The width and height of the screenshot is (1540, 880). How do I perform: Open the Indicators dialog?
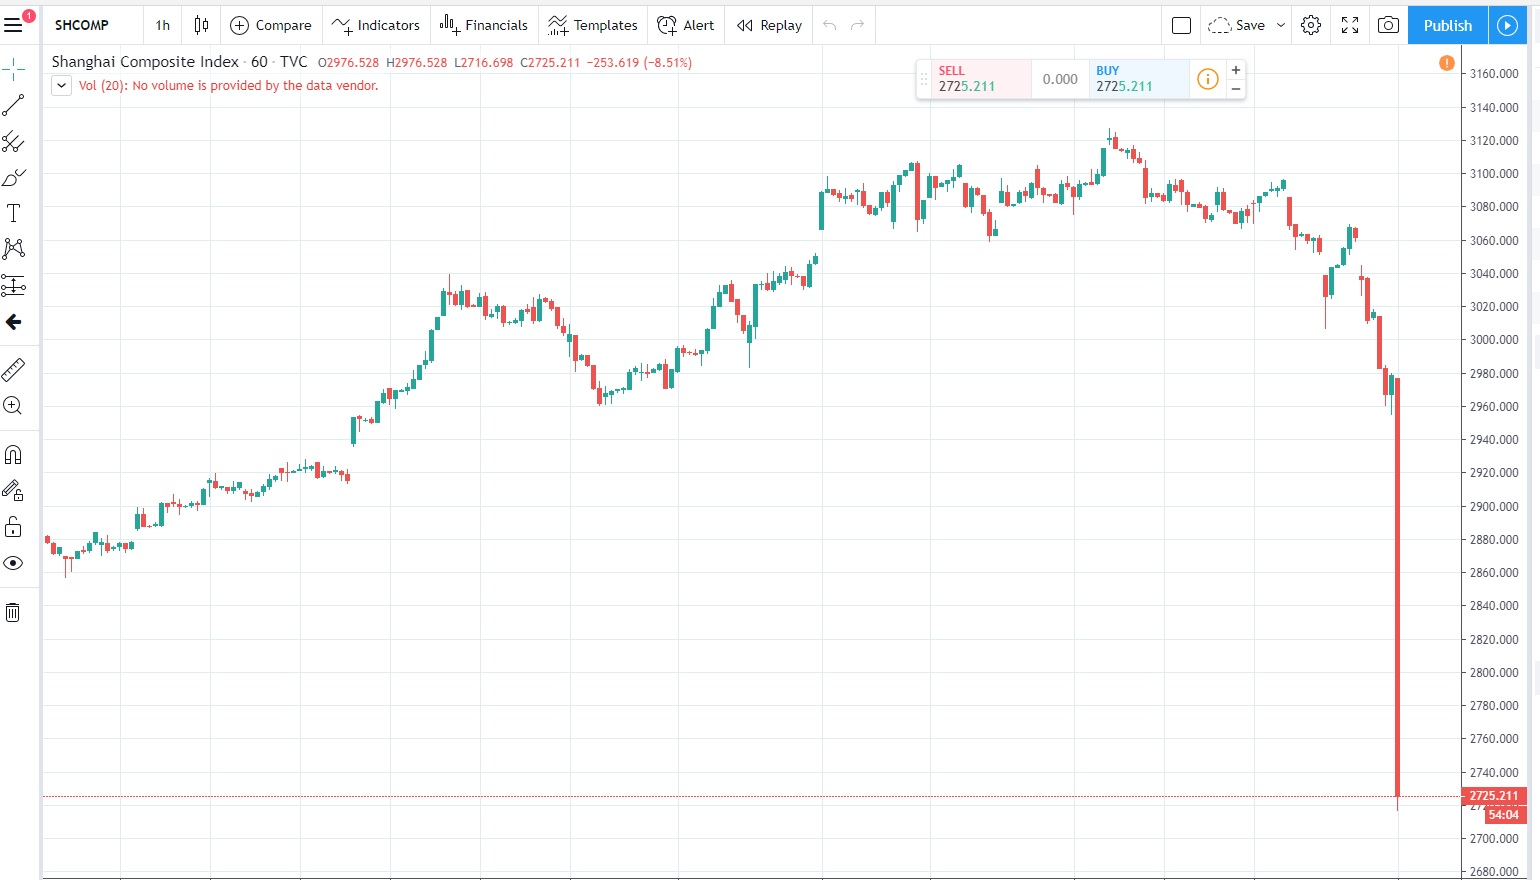pos(376,25)
